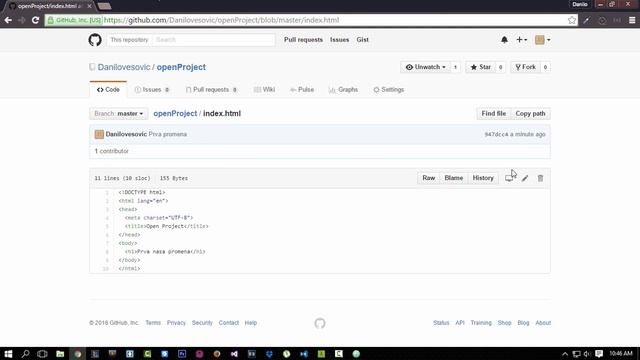Open the user avatar menu

coord(542,40)
